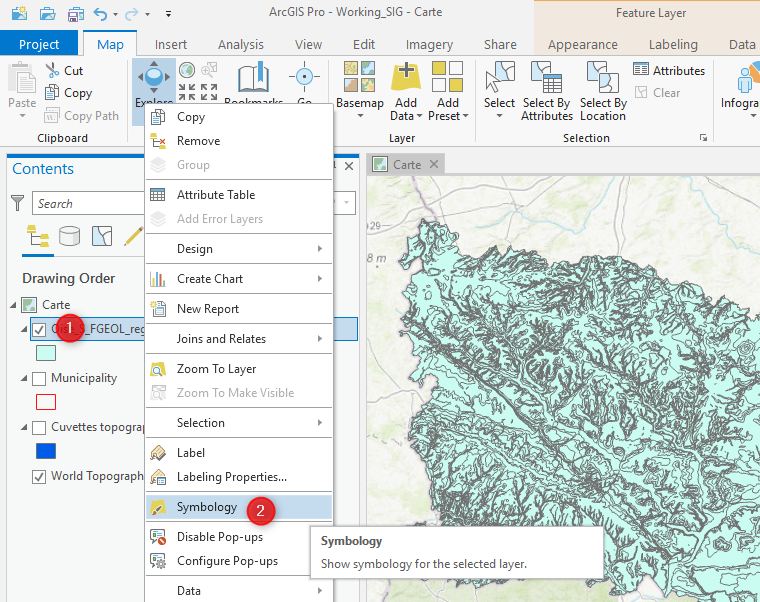Expand the Add Preset dropdown arrow
The image size is (760, 602).
pos(466,116)
